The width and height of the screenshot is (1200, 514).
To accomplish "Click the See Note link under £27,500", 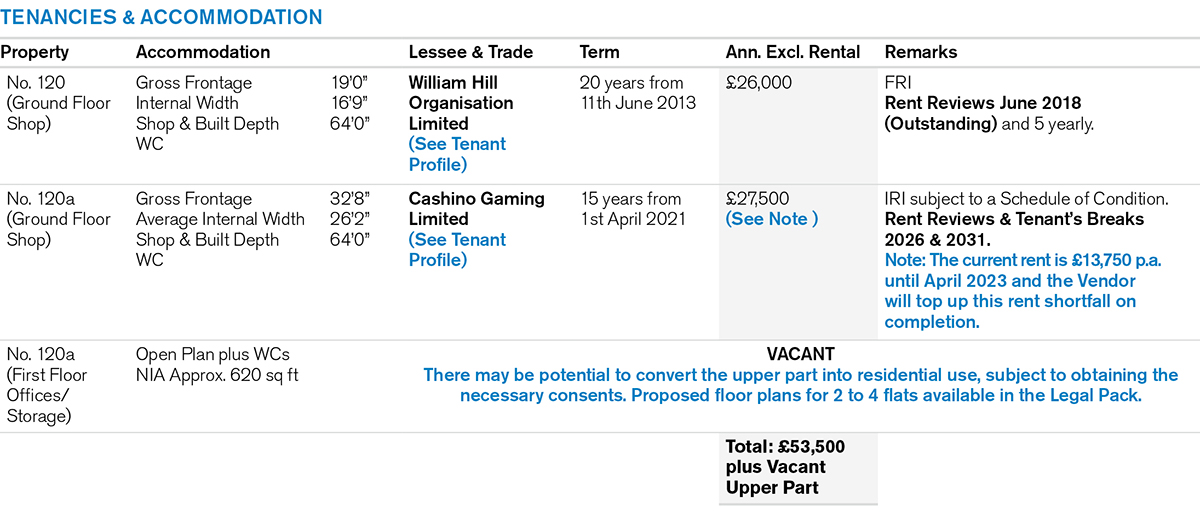I will (x=771, y=219).
